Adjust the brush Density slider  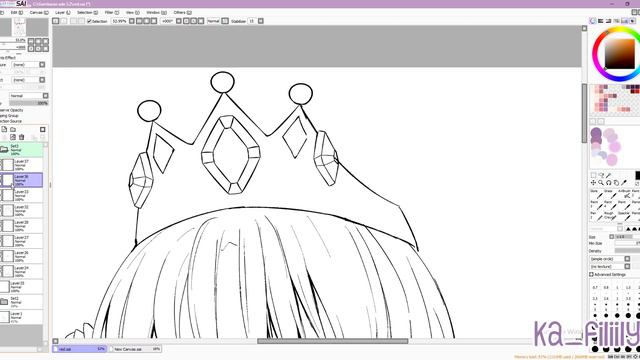[x=627, y=251]
